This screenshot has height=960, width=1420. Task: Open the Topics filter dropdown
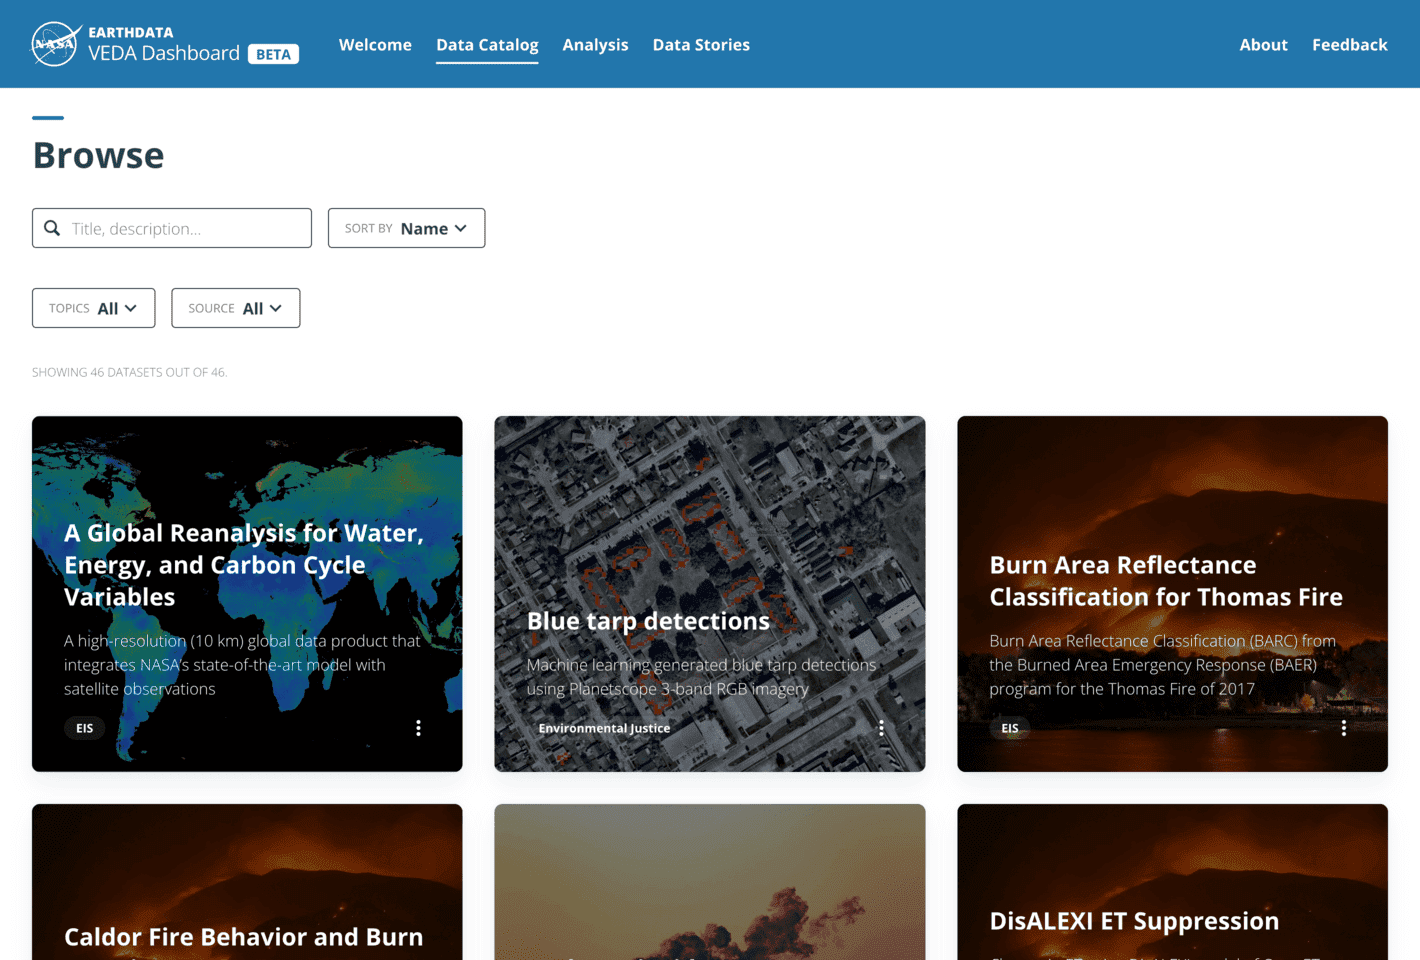pyautogui.click(x=93, y=308)
